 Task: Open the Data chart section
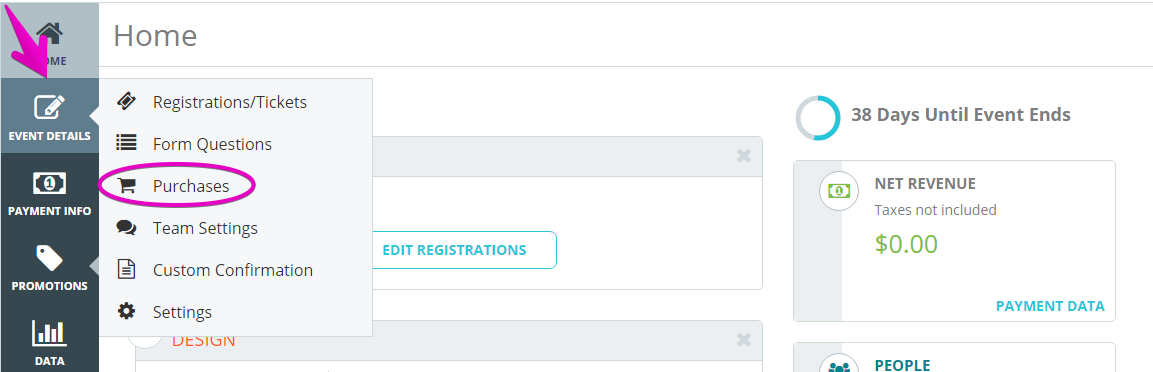49,341
